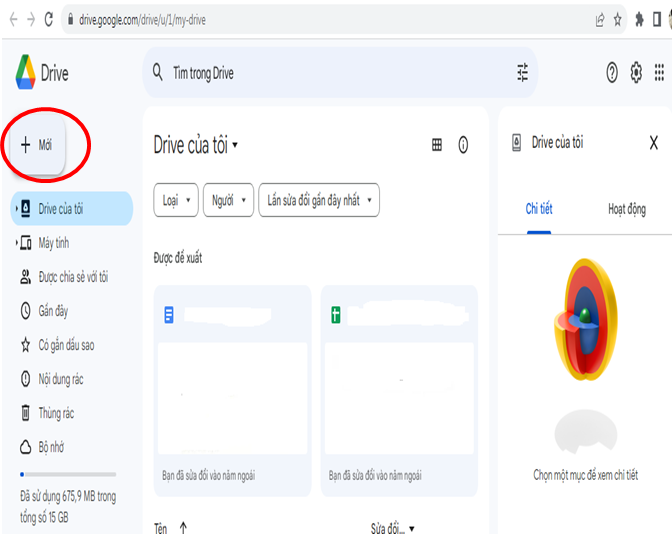672x534 pixels.
Task: Expand Drive của tôi sidebar tree arrow
Action: pos(16,209)
